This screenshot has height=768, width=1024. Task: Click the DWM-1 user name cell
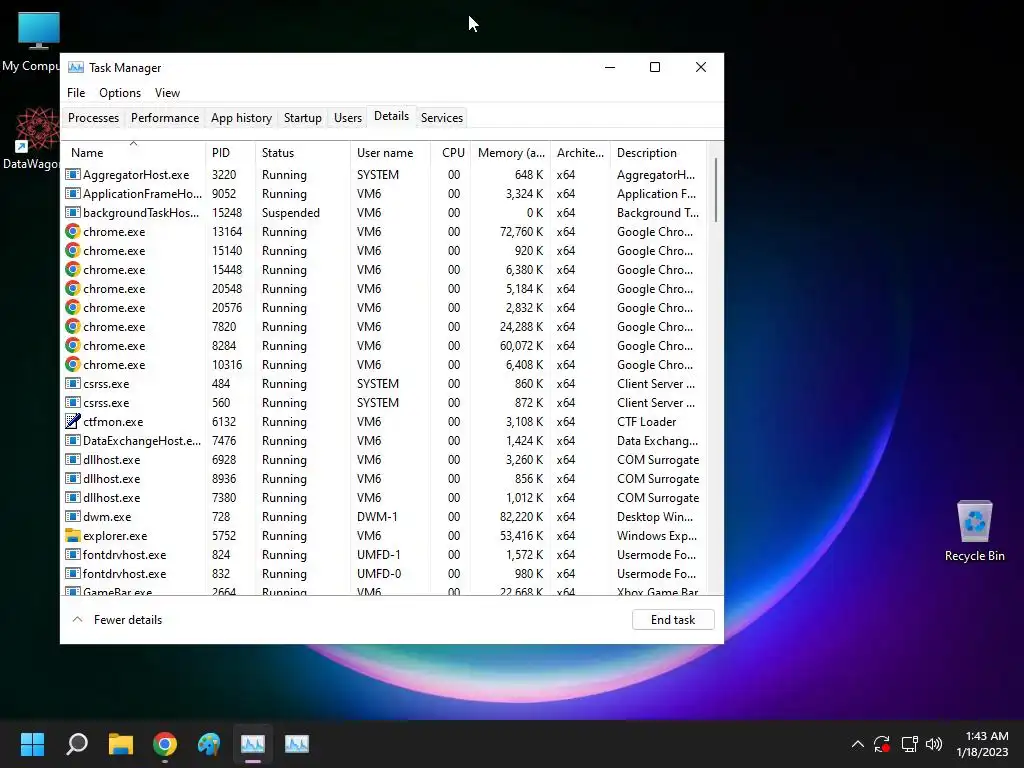coord(377,517)
